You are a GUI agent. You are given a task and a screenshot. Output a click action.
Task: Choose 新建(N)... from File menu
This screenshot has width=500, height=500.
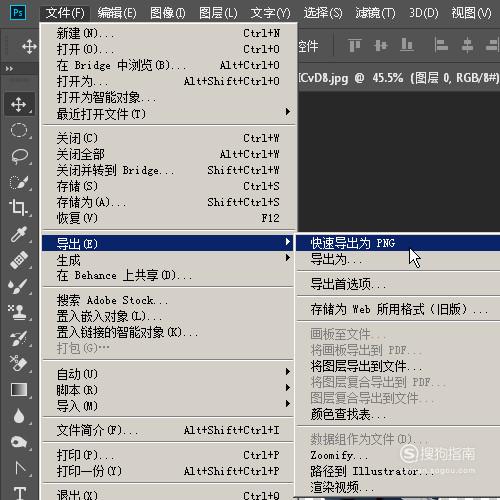pyautogui.click(x=169, y=33)
